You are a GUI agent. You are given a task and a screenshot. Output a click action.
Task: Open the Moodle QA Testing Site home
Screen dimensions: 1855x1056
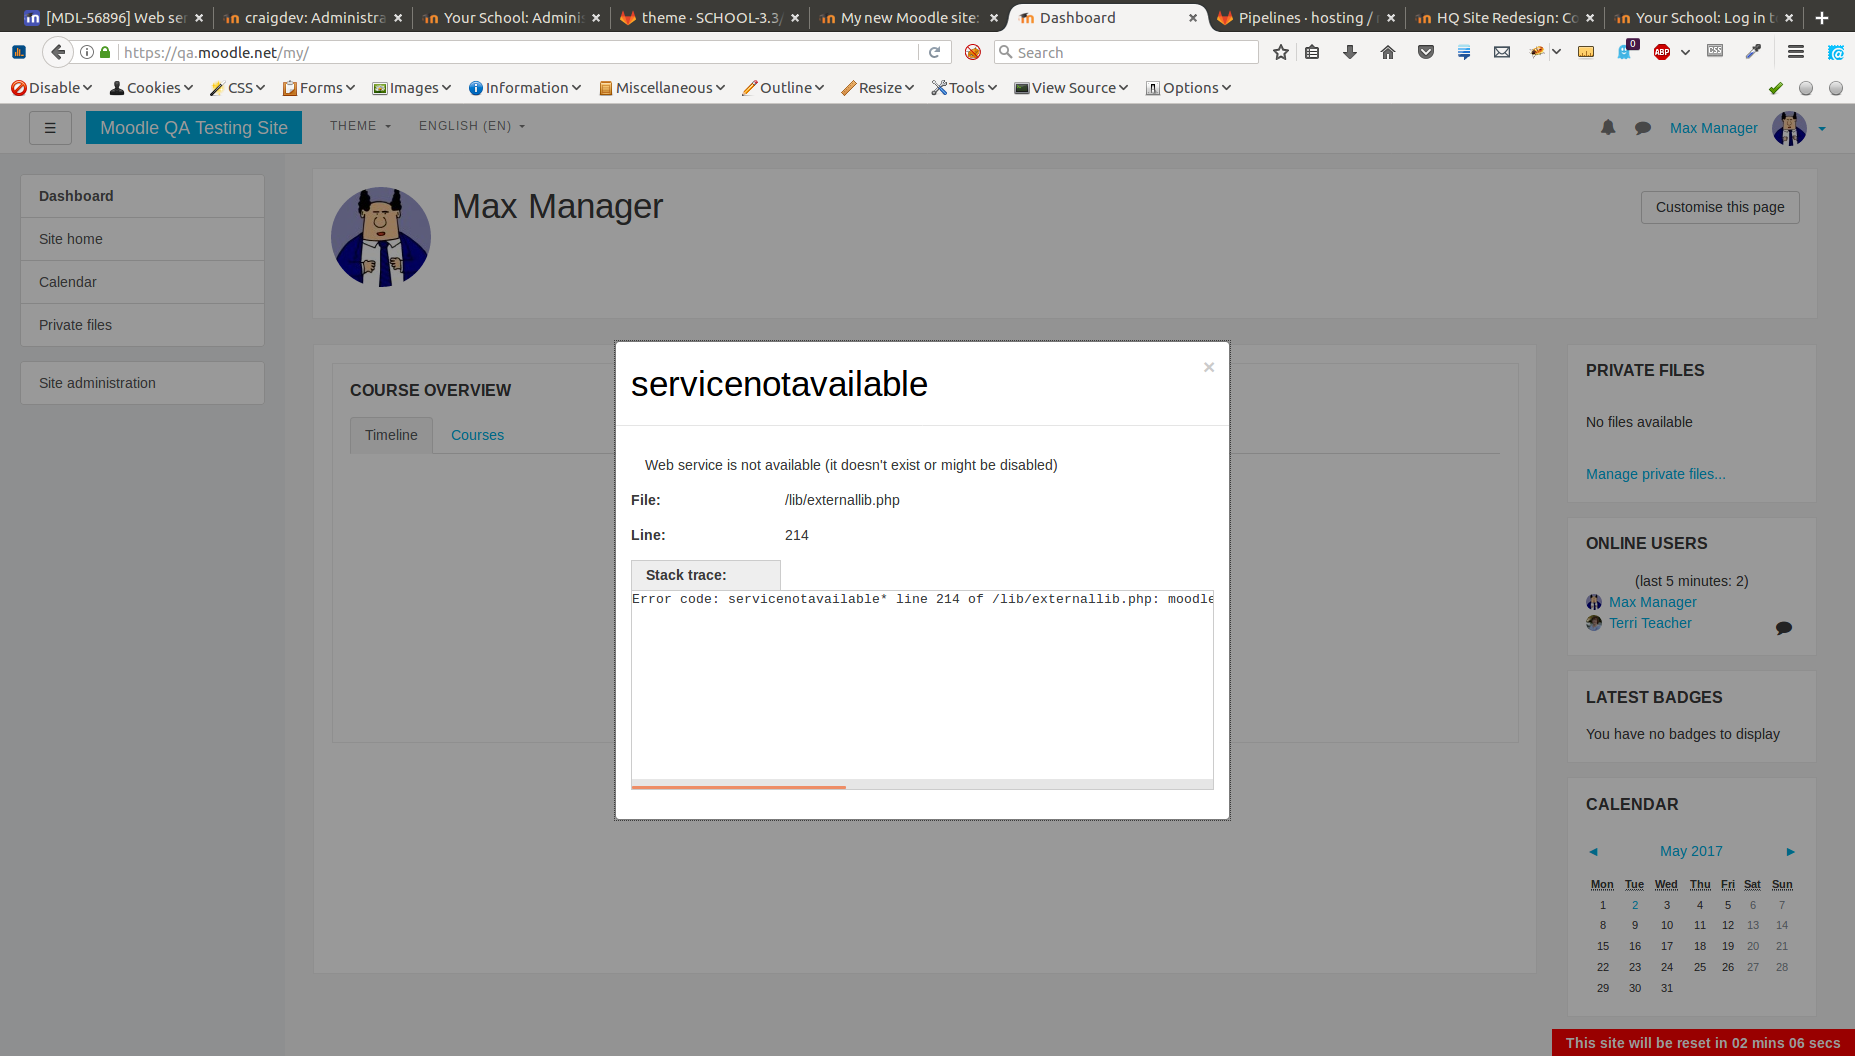tap(194, 128)
